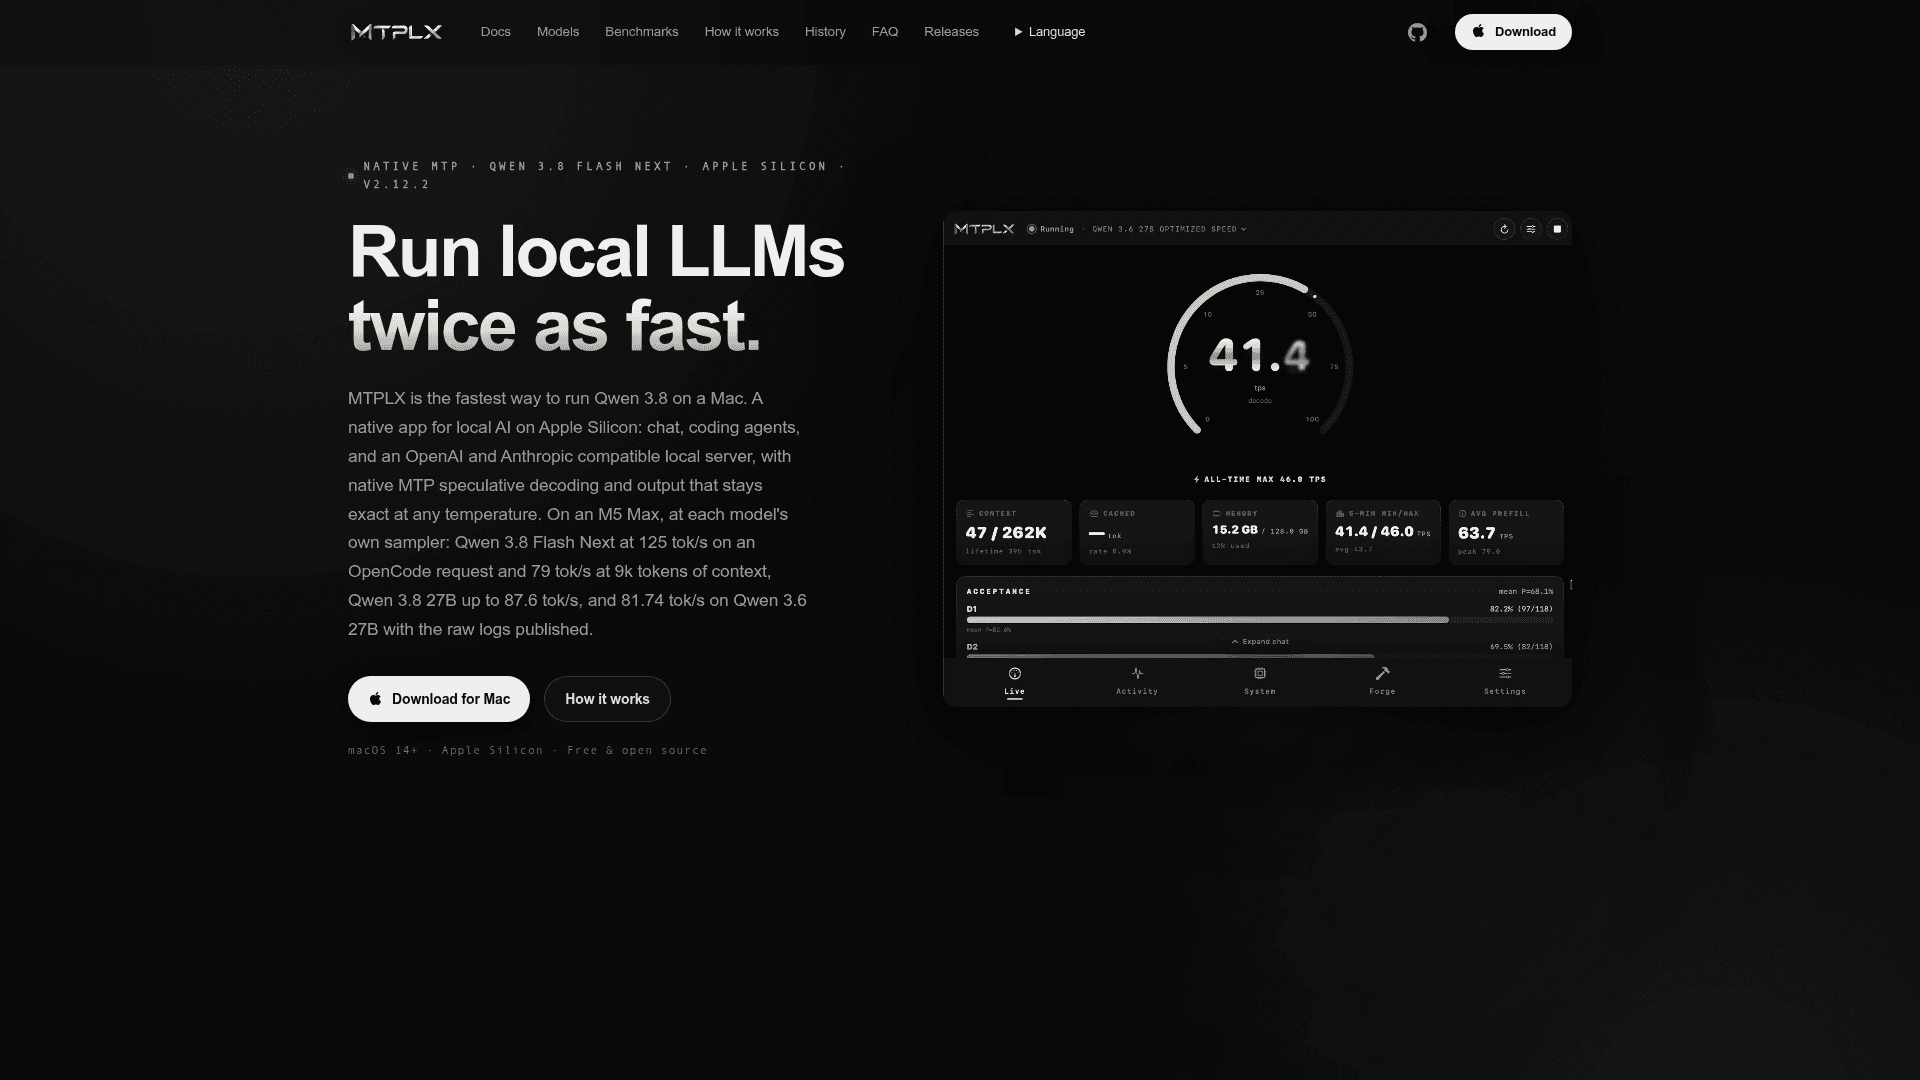Click the 'NATIVE MTP · QWEN 3.8 FLASH NEXT' tagline

click(518, 166)
